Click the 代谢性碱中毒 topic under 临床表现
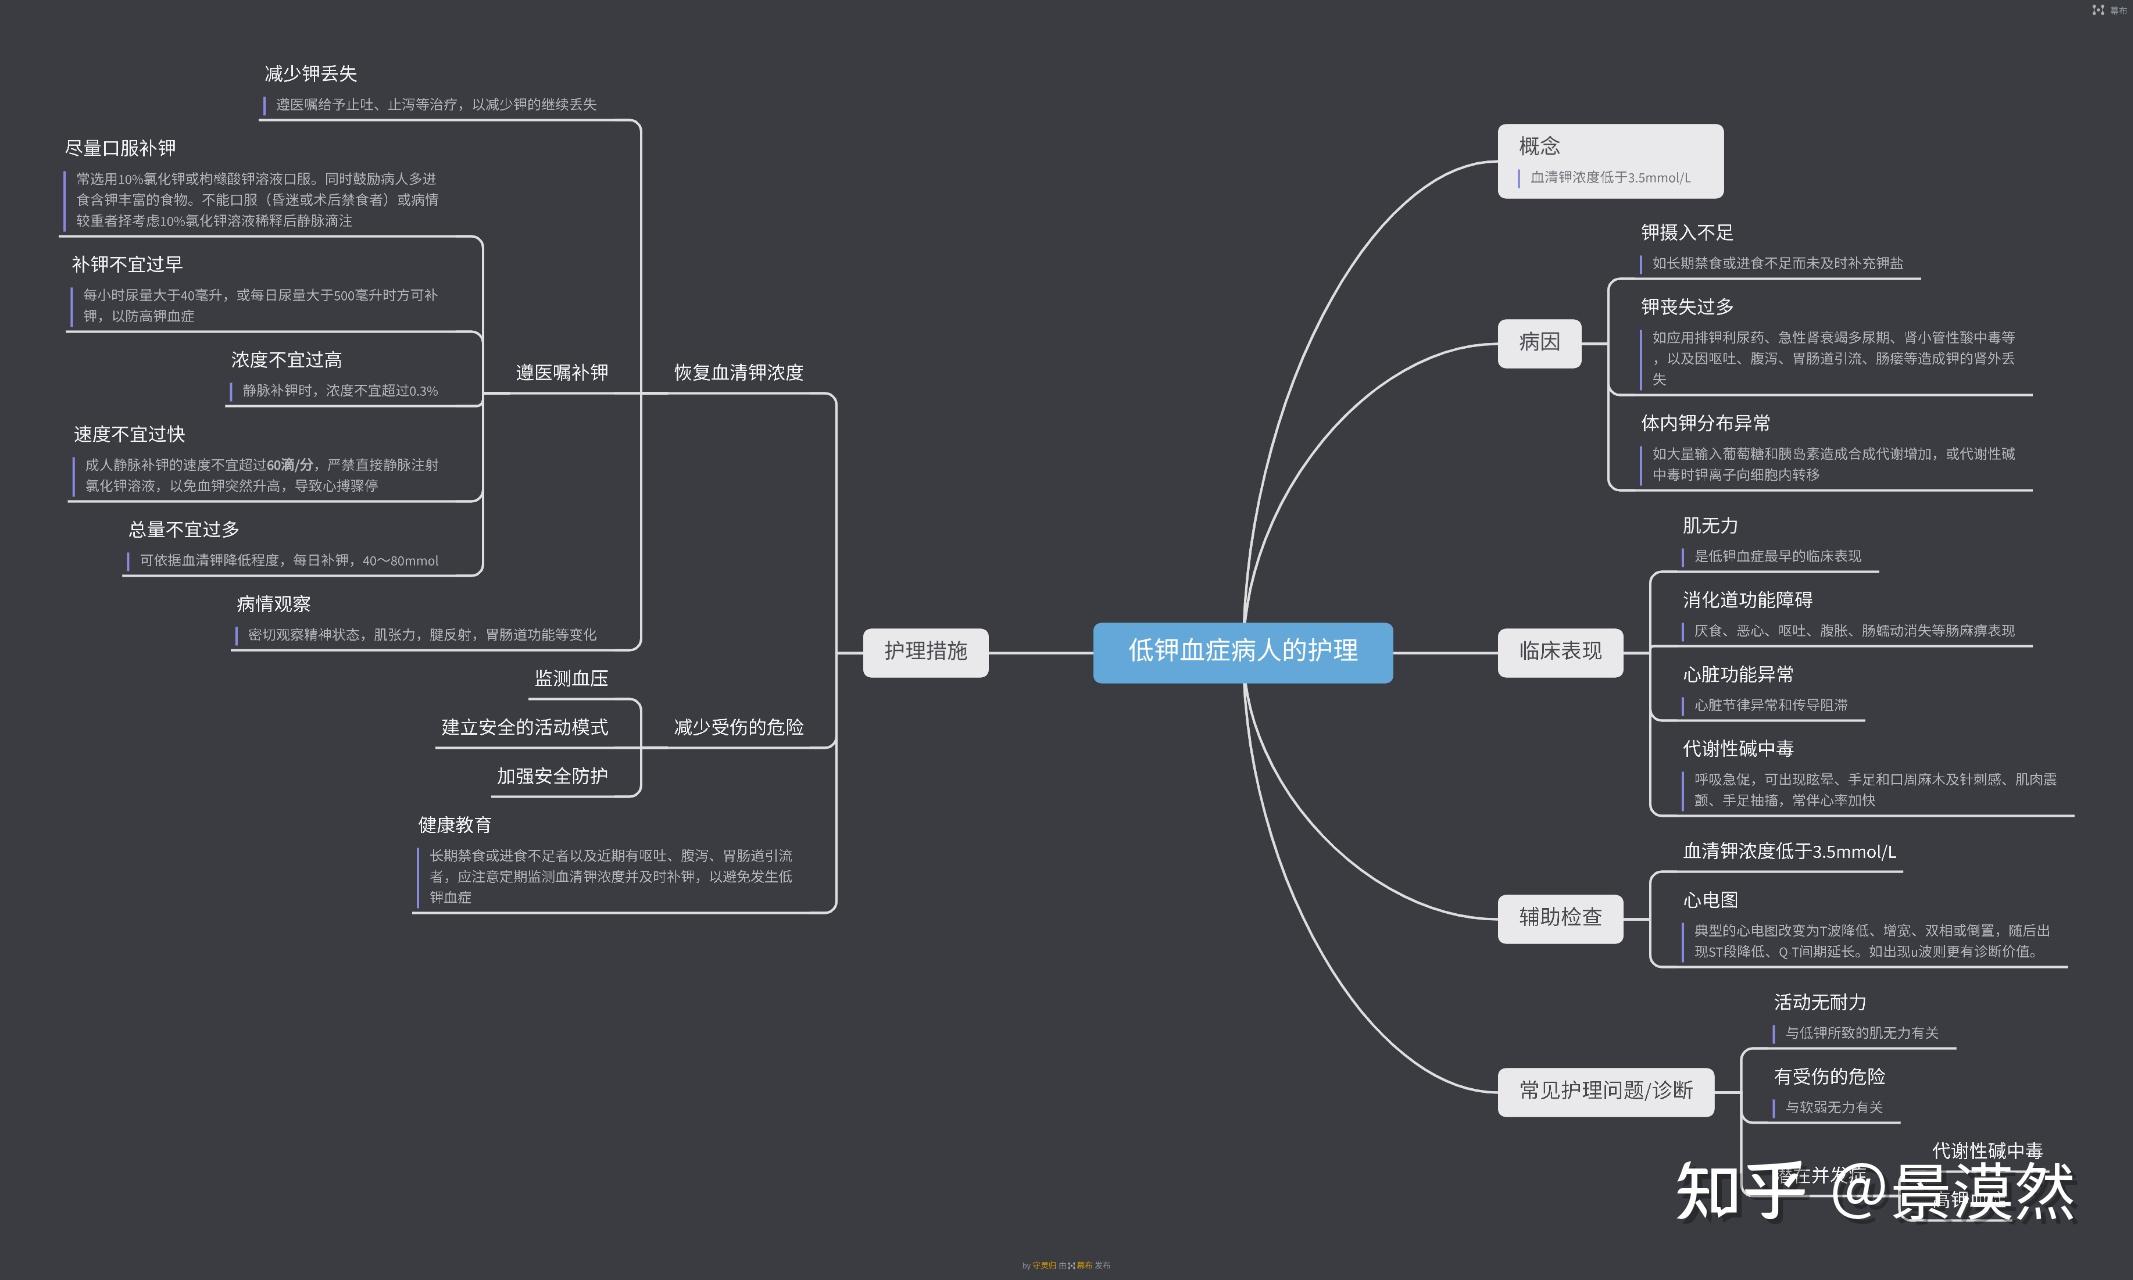Image resolution: width=2133 pixels, height=1280 pixels. 1738,749
